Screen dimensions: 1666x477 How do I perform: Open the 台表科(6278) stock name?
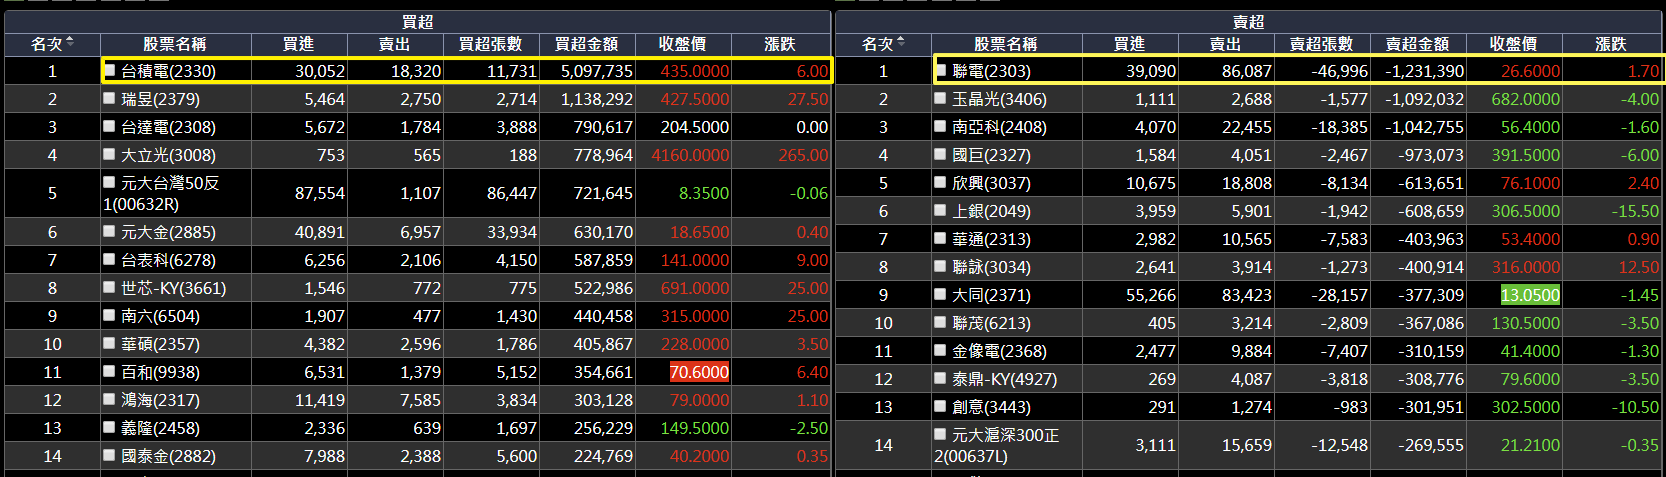tap(168, 260)
